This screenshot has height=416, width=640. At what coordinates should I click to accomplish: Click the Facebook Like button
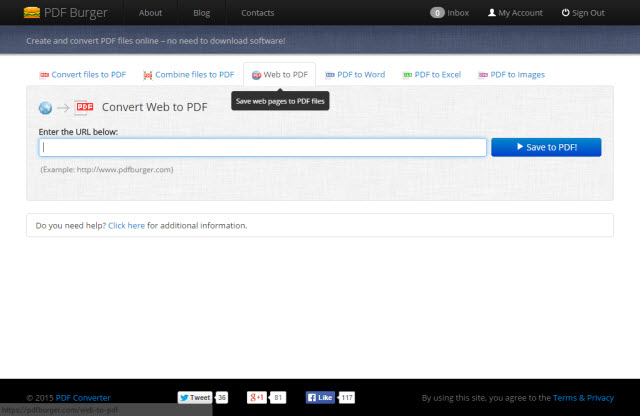(320, 398)
